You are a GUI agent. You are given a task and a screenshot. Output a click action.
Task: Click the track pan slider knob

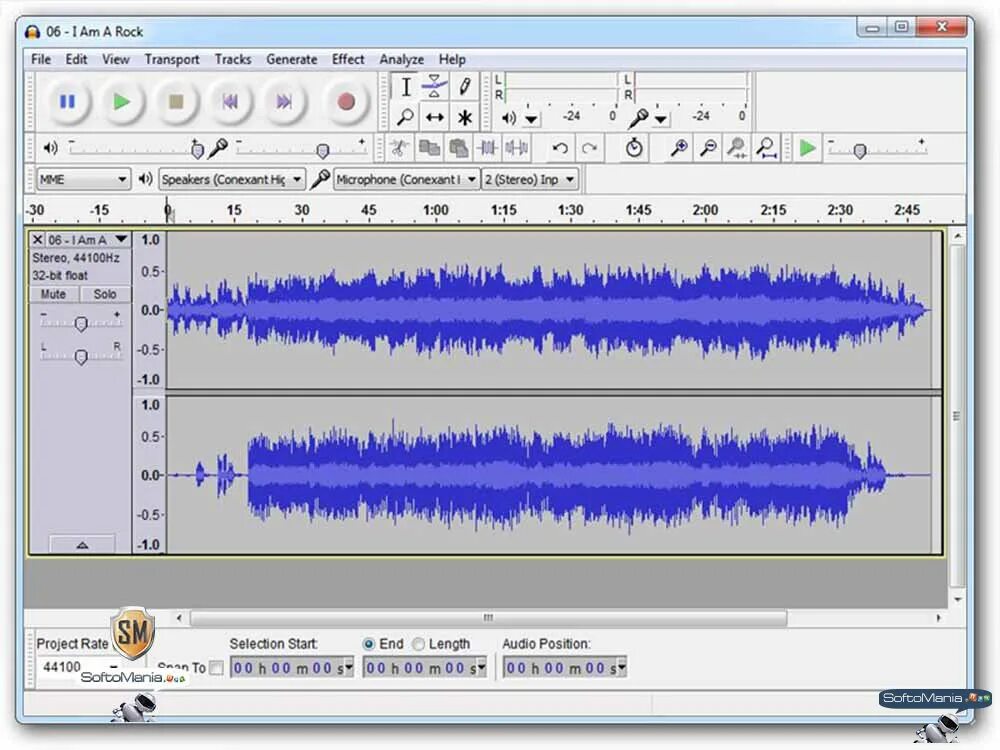click(x=81, y=357)
